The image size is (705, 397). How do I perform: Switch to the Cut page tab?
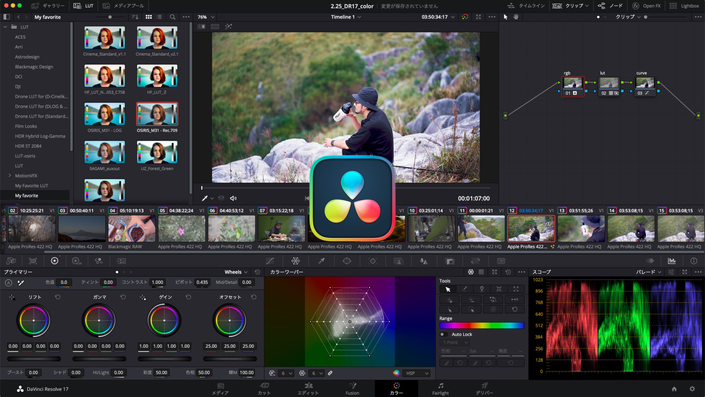coord(264,389)
